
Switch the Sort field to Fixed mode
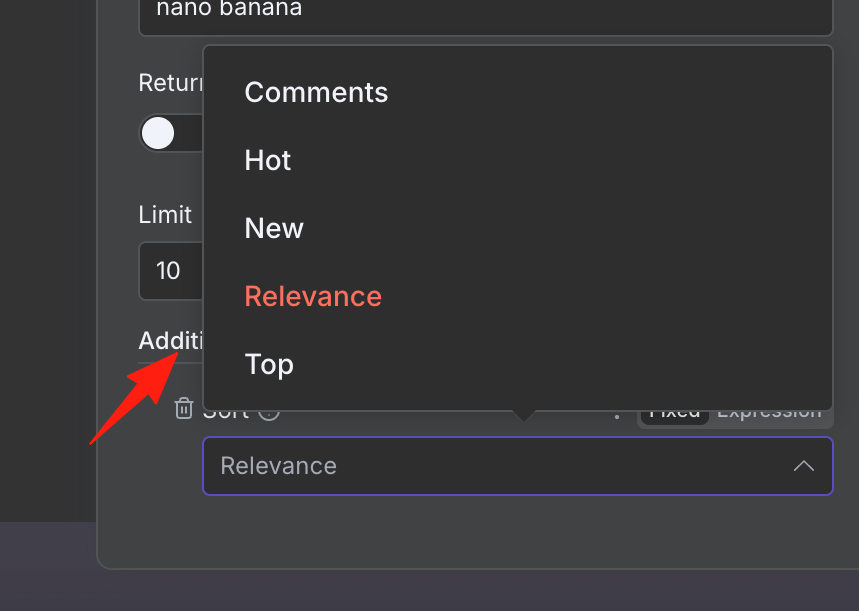click(x=674, y=415)
